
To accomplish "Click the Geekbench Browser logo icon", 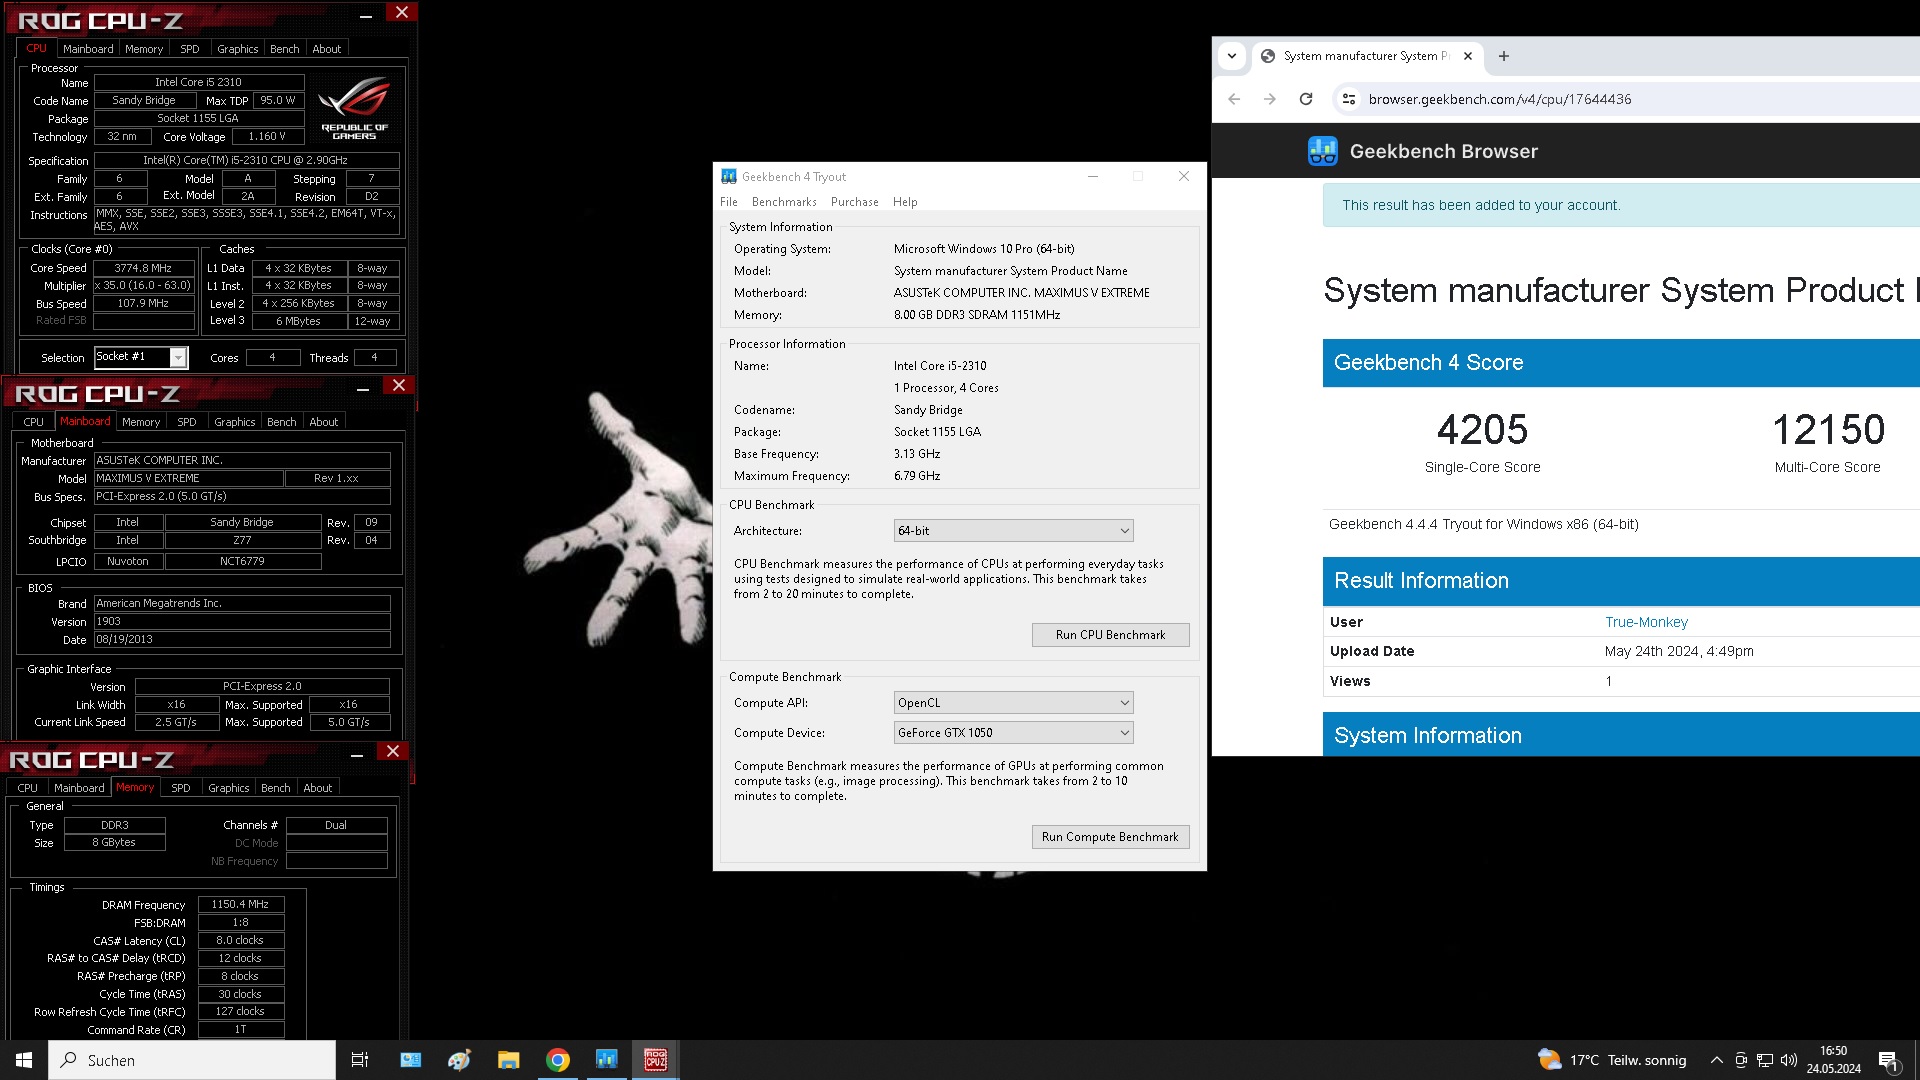I will pos(1323,151).
